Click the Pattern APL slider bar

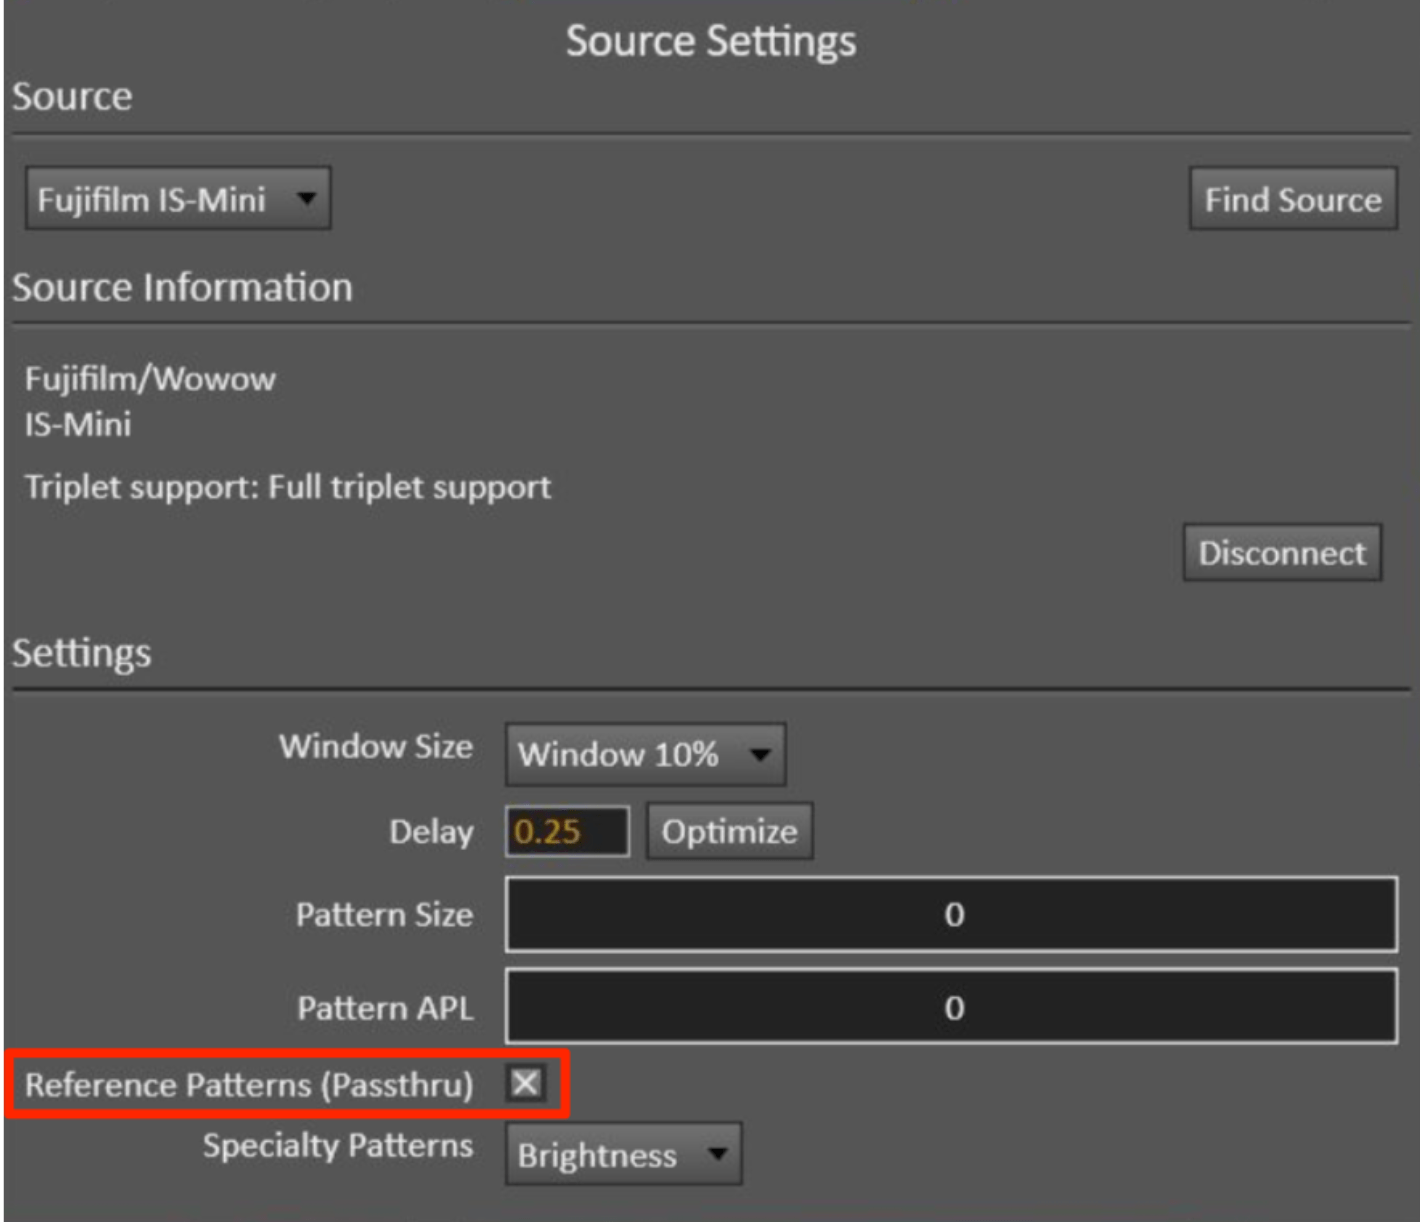click(951, 1006)
